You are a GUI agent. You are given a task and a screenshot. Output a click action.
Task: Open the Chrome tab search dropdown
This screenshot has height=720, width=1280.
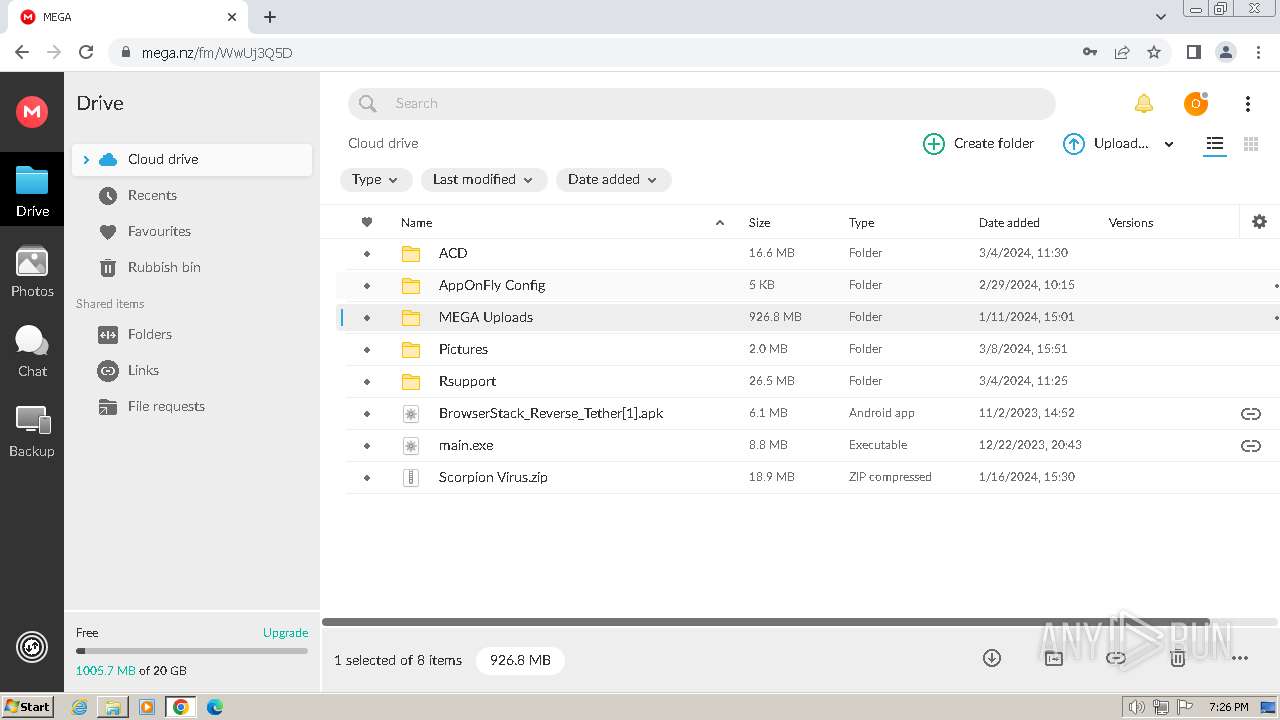[1161, 17]
